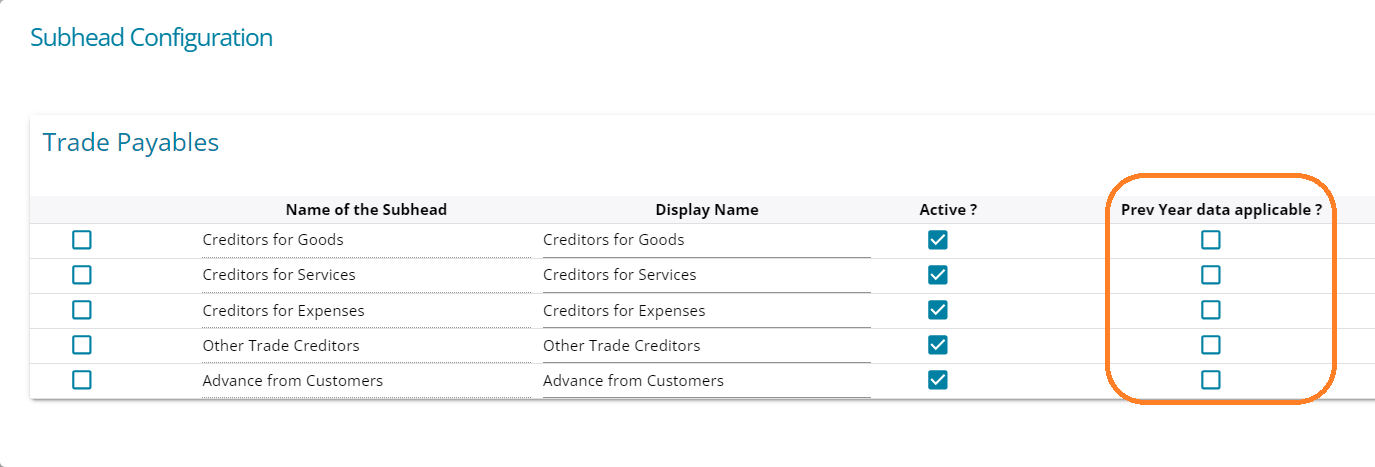This screenshot has height=467, width=1375.
Task: Uncheck Active for Creditors for Services
Action: 938,275
